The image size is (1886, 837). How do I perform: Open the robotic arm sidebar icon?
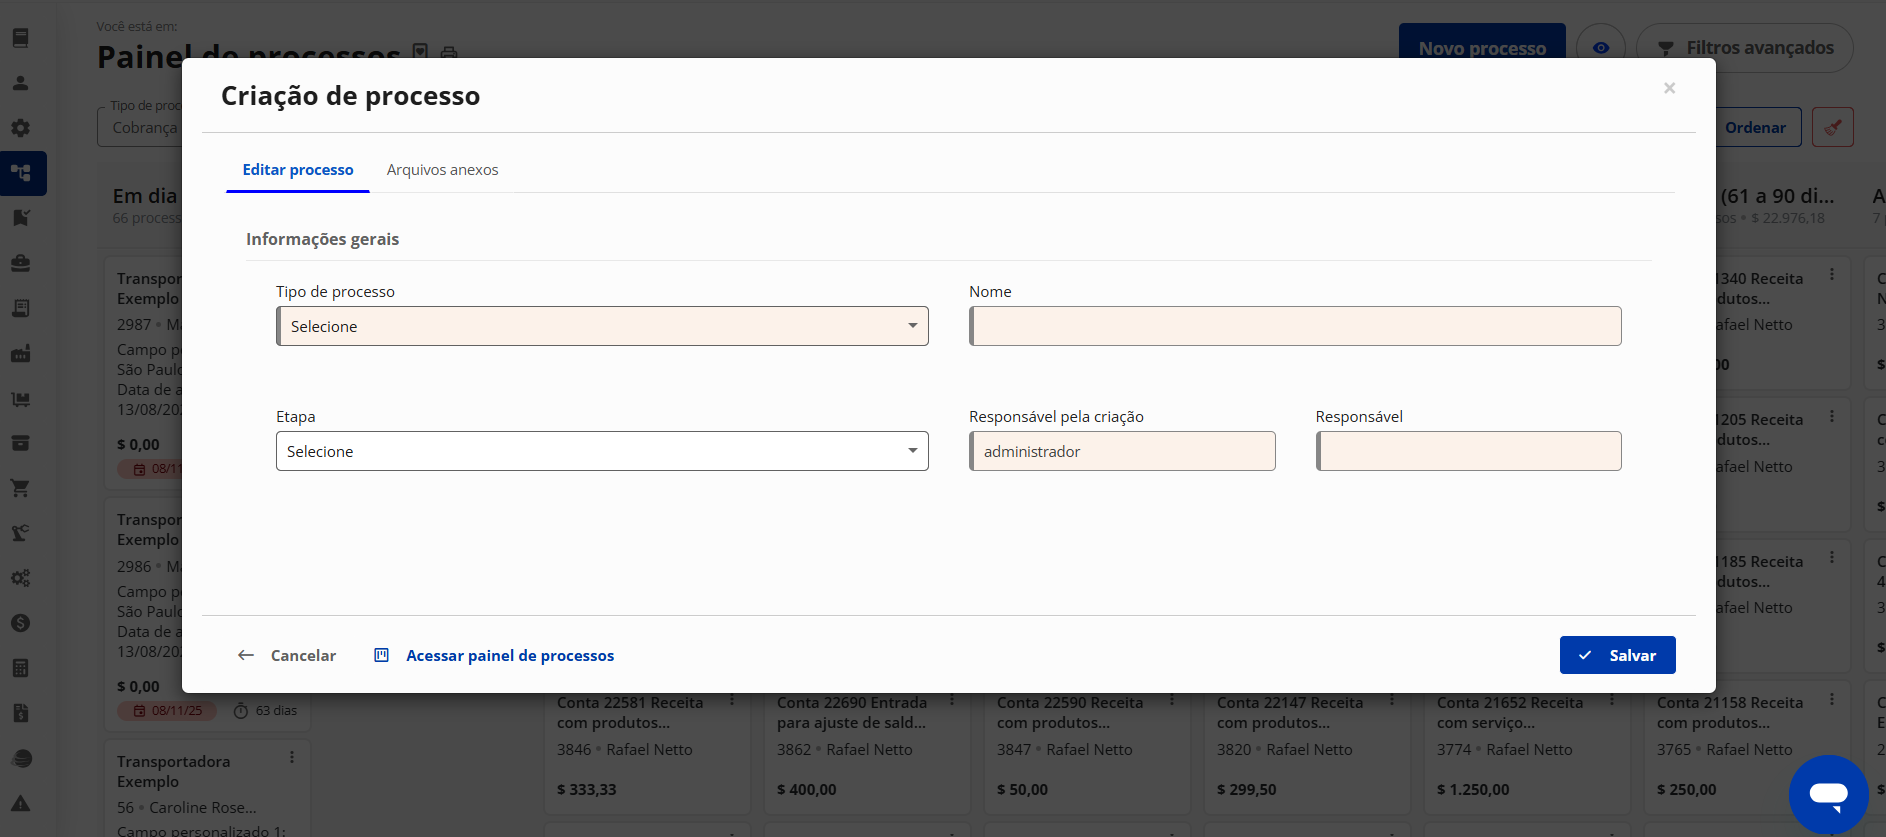pyautogui.click(x=20, y=533)
